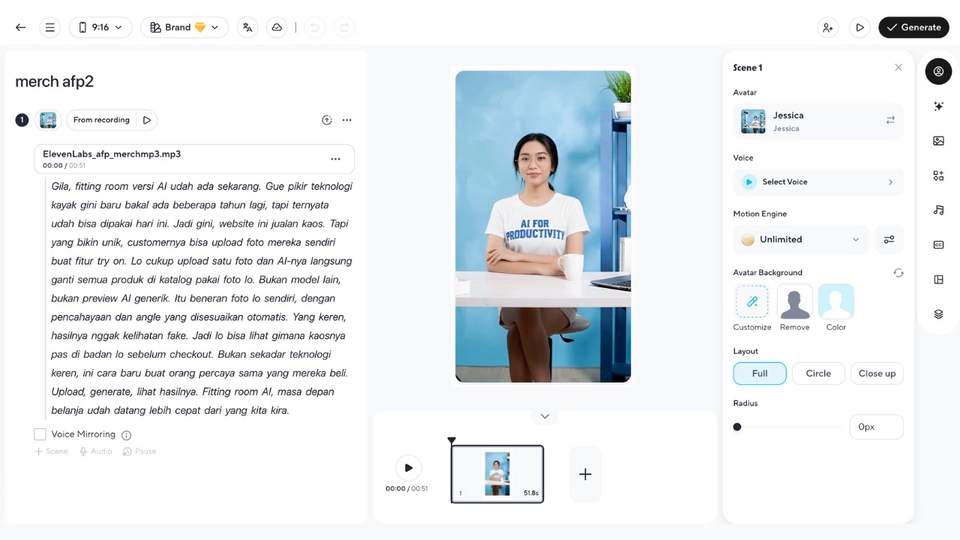The width and height of the screenshot is (960, 540).
Task: Swap the Jessica avatar using arrows icon
Action: coord(890,120)
